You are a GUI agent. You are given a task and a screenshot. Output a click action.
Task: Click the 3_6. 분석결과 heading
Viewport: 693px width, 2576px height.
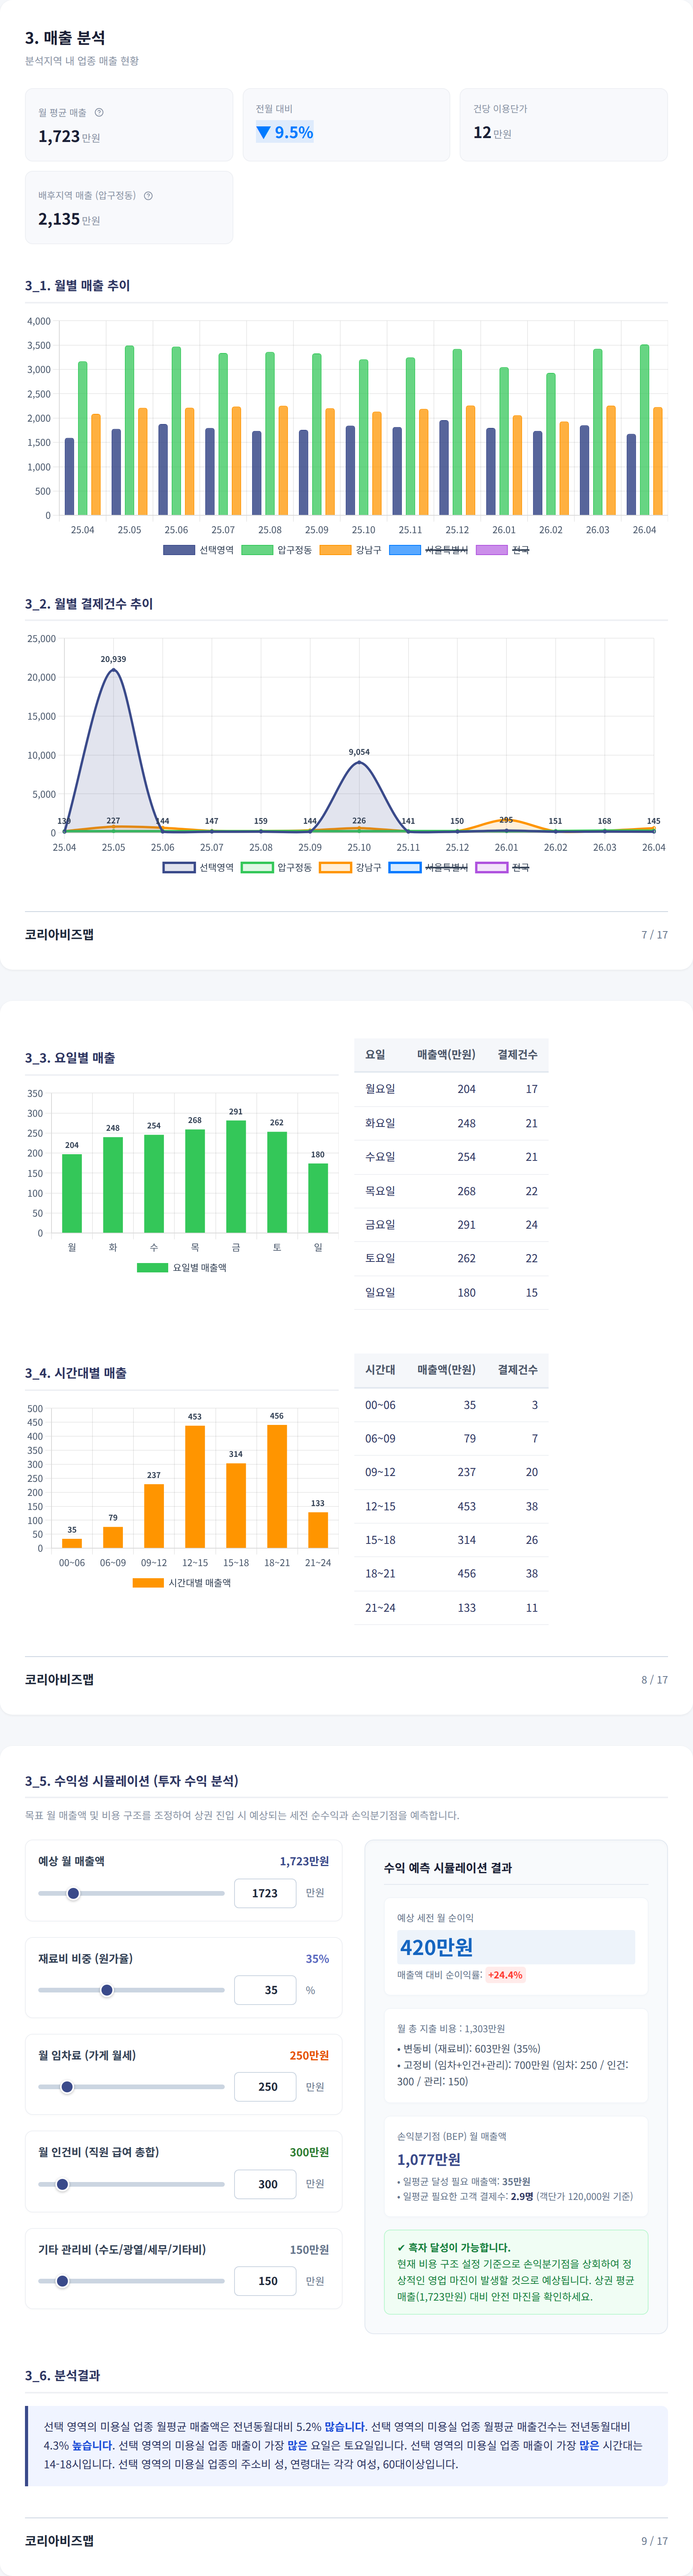coord(62,2375)
